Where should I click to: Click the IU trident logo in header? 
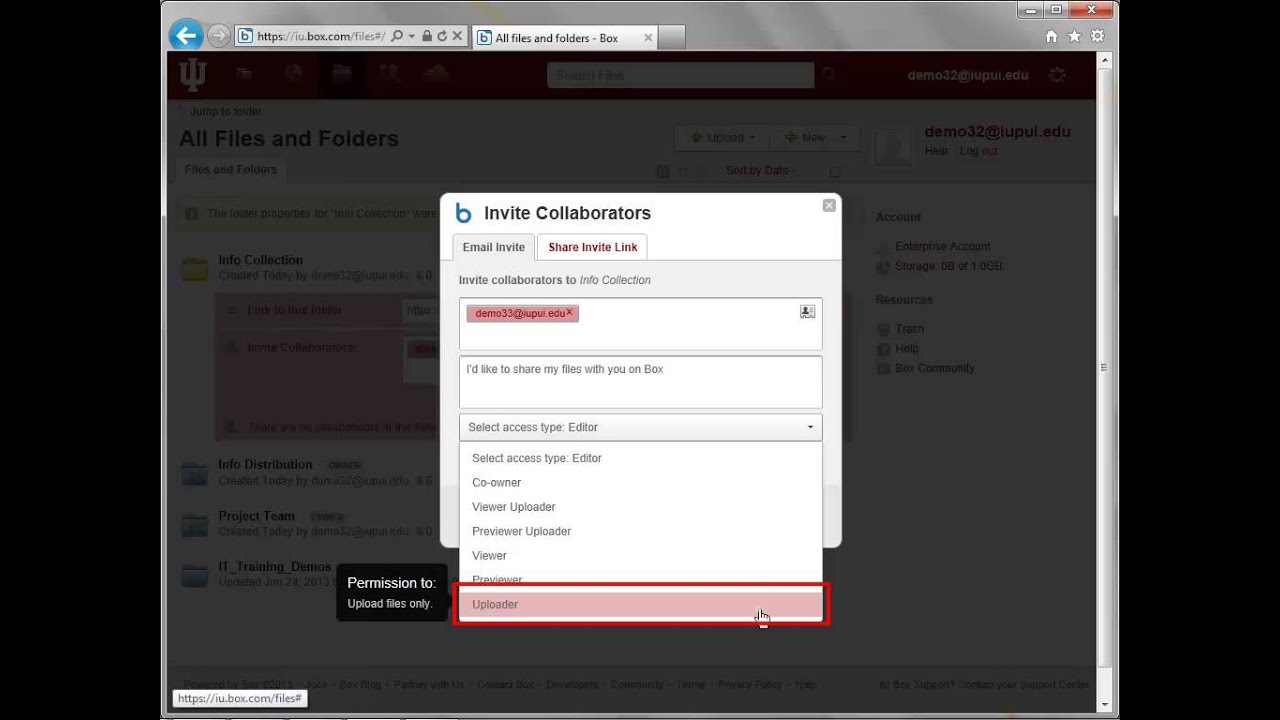pyautogui.click(x=192, y=74)
